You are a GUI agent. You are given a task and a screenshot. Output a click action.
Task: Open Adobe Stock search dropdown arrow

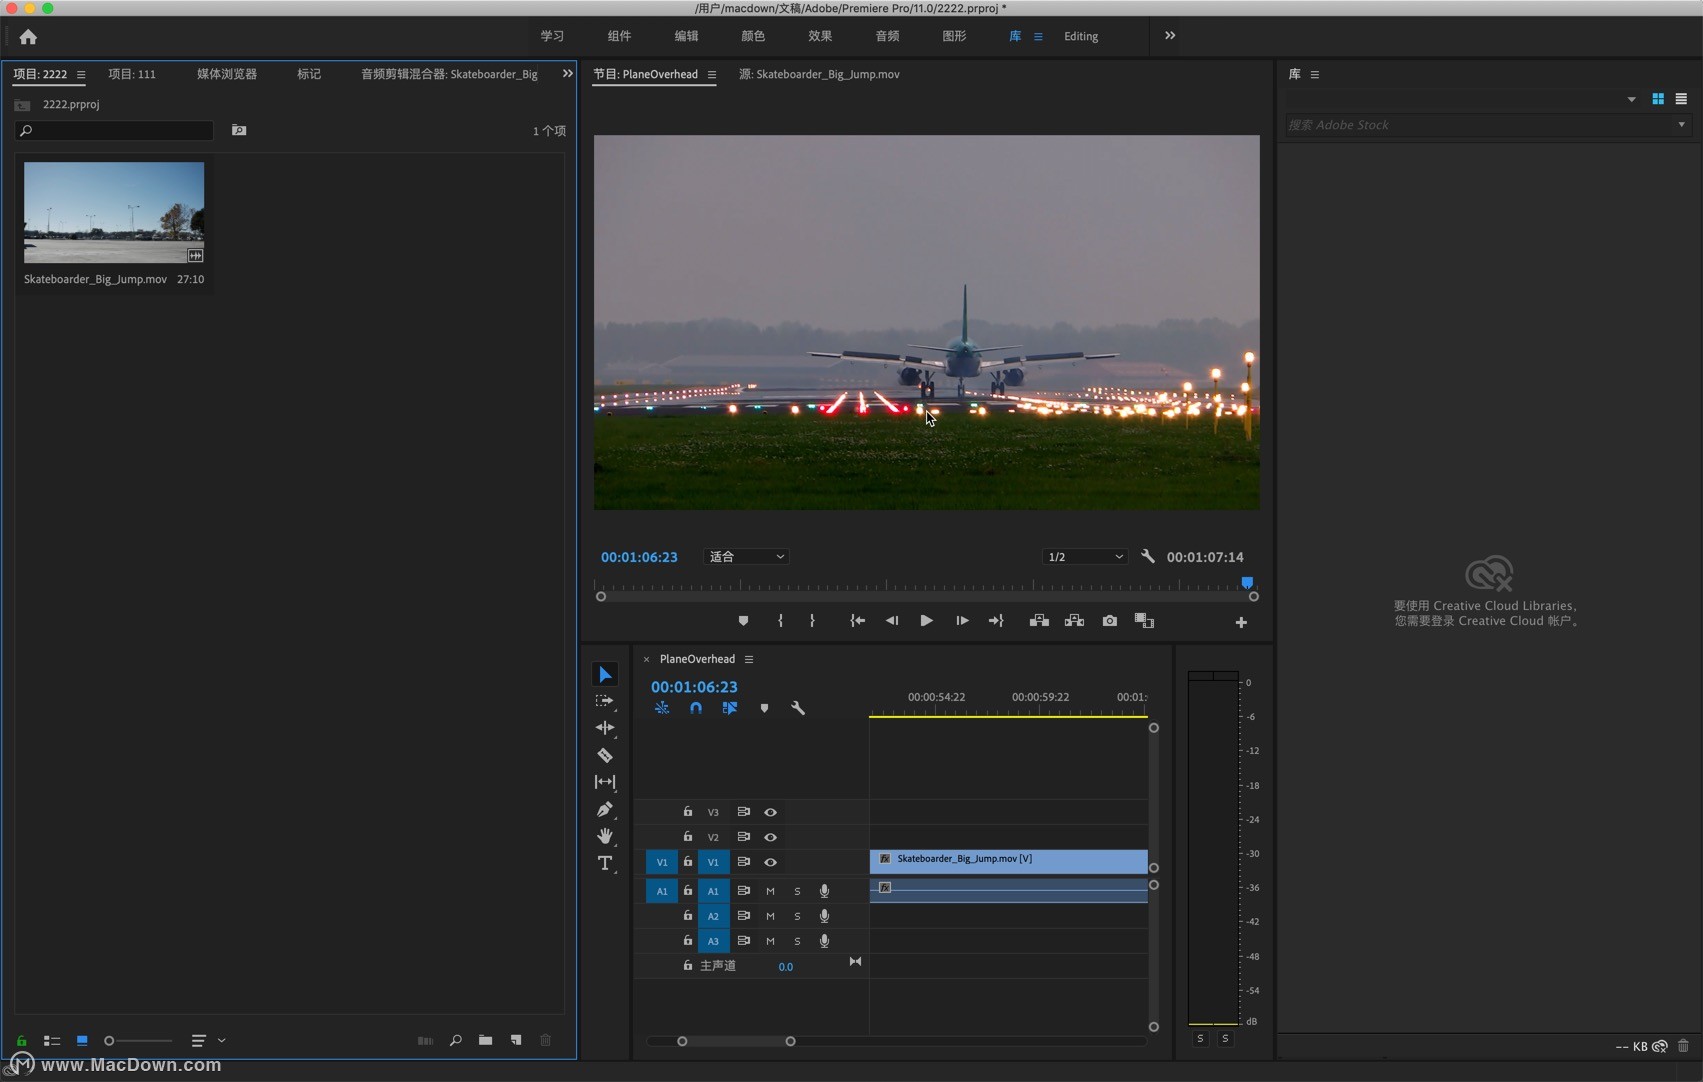(1681, 125)
